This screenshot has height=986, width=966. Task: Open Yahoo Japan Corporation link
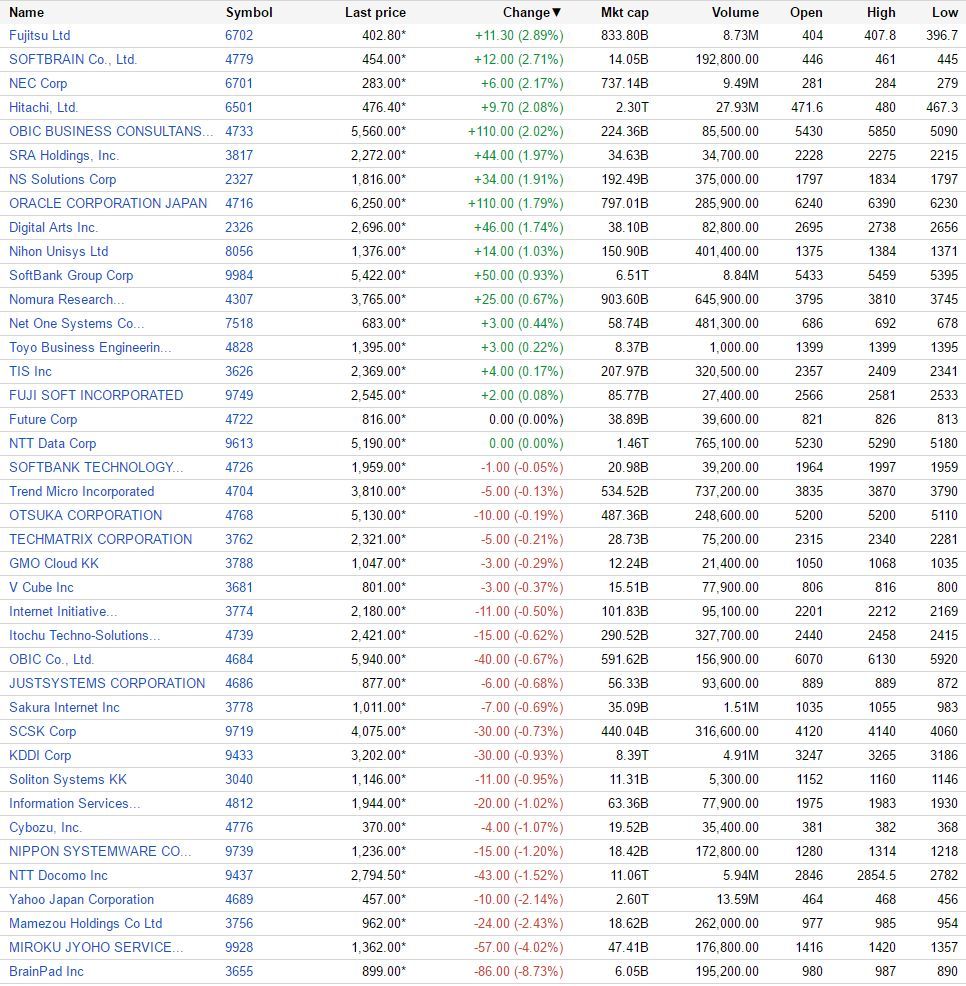pyautogui.click(x=82, y=899)
